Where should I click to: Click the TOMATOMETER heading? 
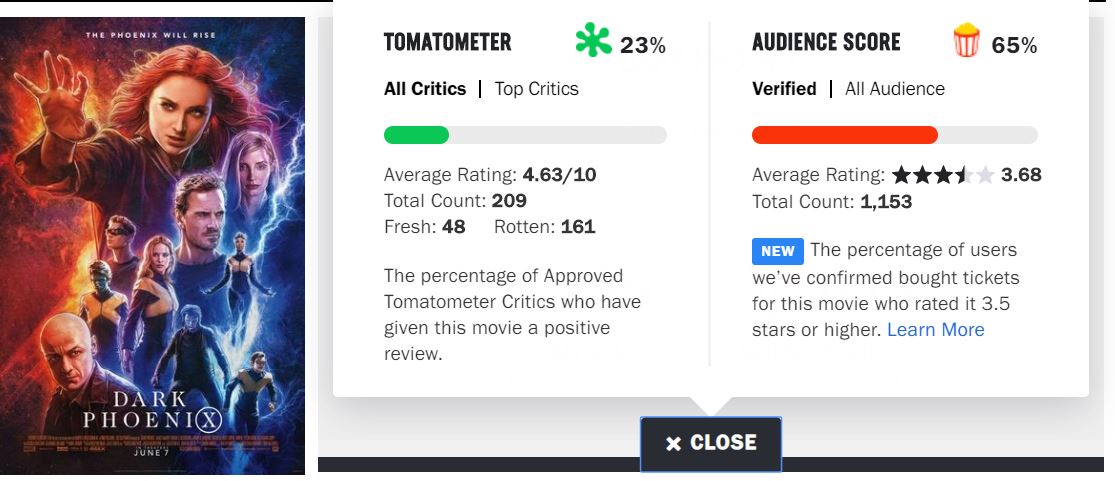447,42
